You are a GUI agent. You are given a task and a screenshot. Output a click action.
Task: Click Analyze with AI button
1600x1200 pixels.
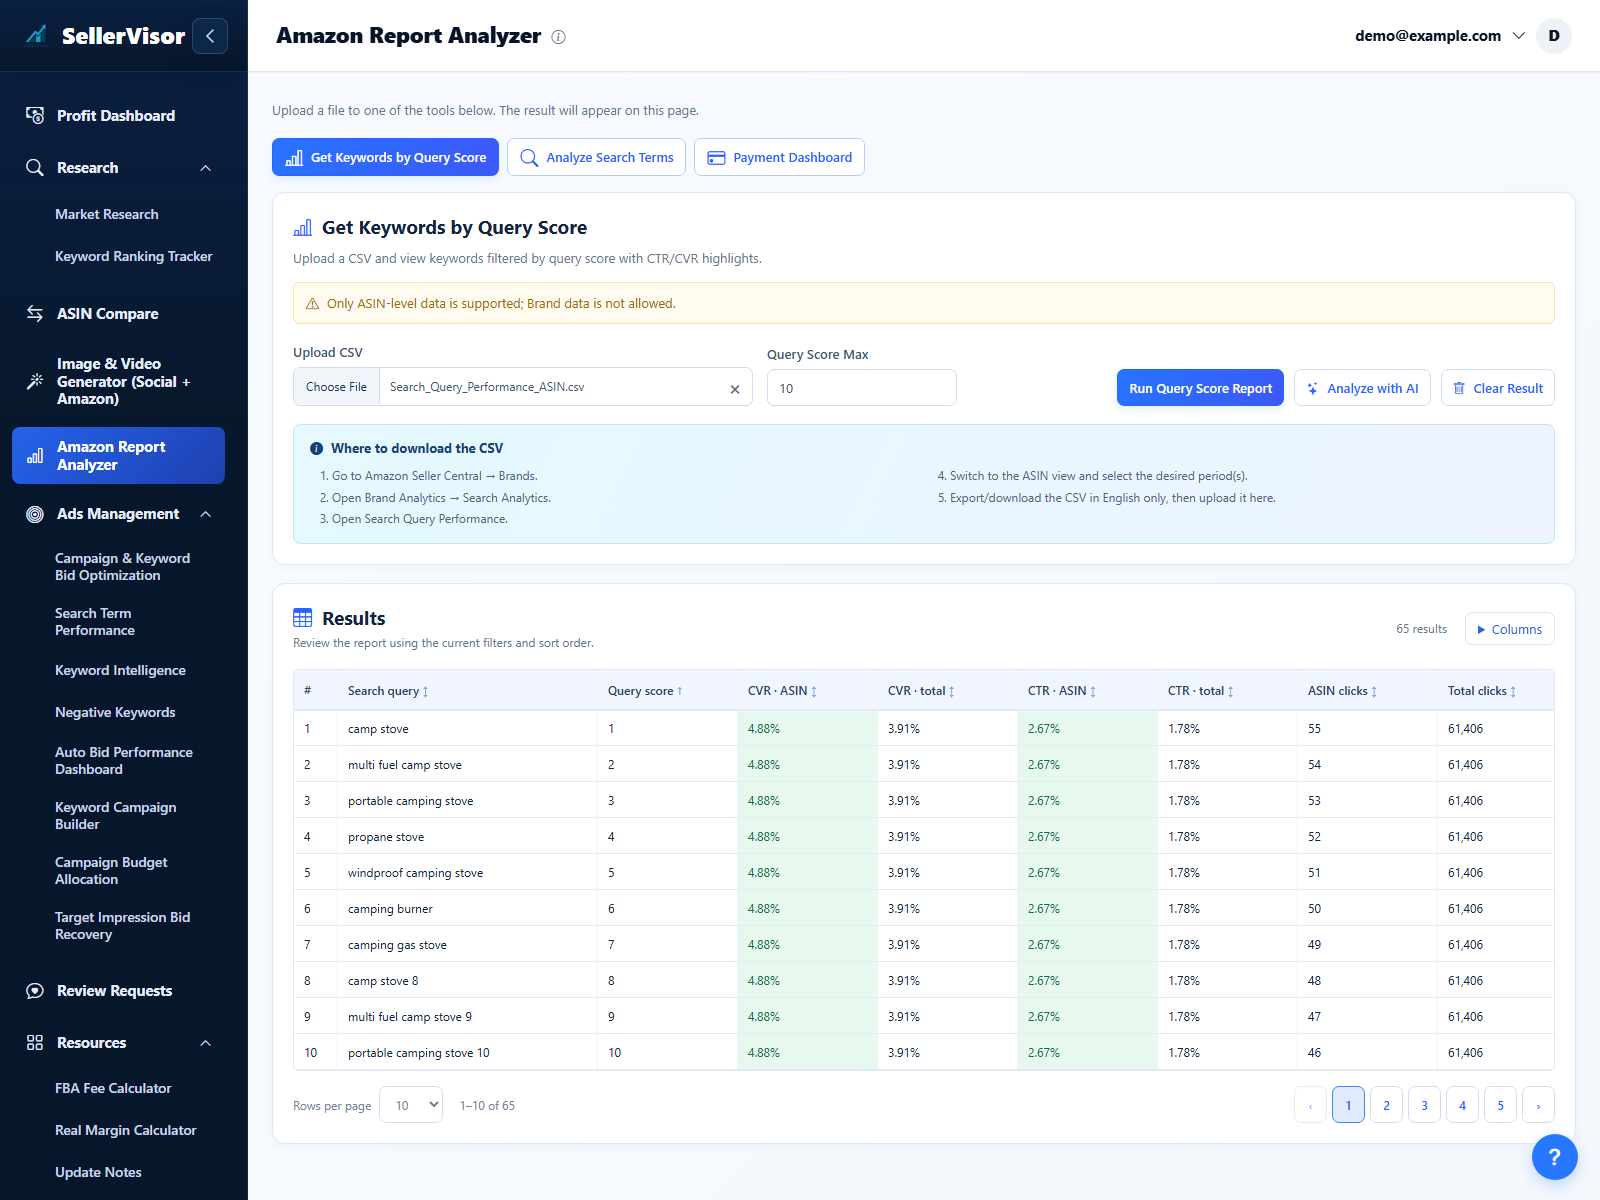[x=1362, y=388]
